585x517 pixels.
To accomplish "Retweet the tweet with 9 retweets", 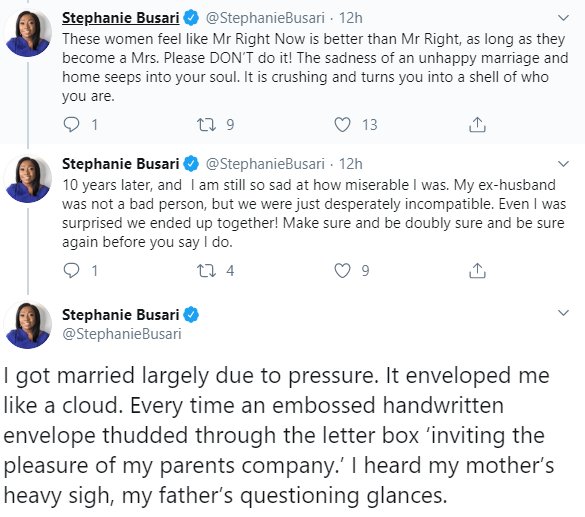I will (206, 125).
